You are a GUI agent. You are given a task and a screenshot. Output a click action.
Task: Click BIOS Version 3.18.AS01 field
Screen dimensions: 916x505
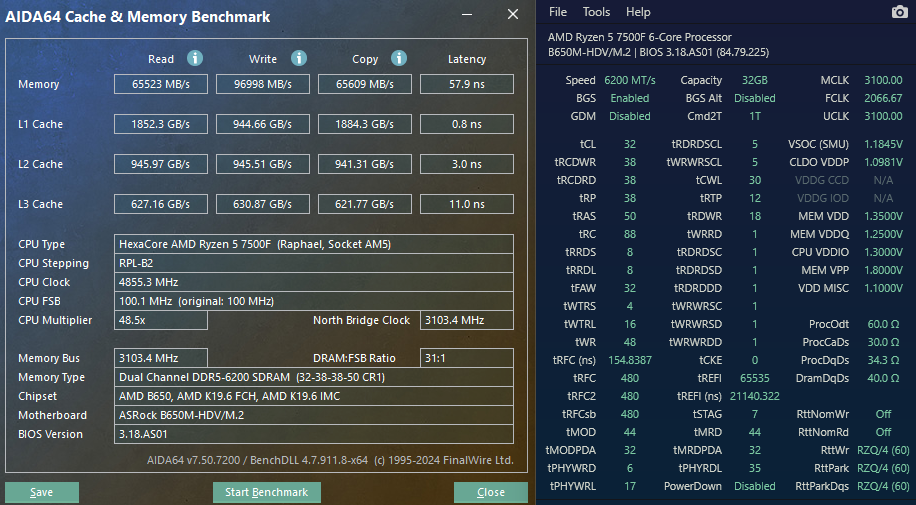(314, 434)
